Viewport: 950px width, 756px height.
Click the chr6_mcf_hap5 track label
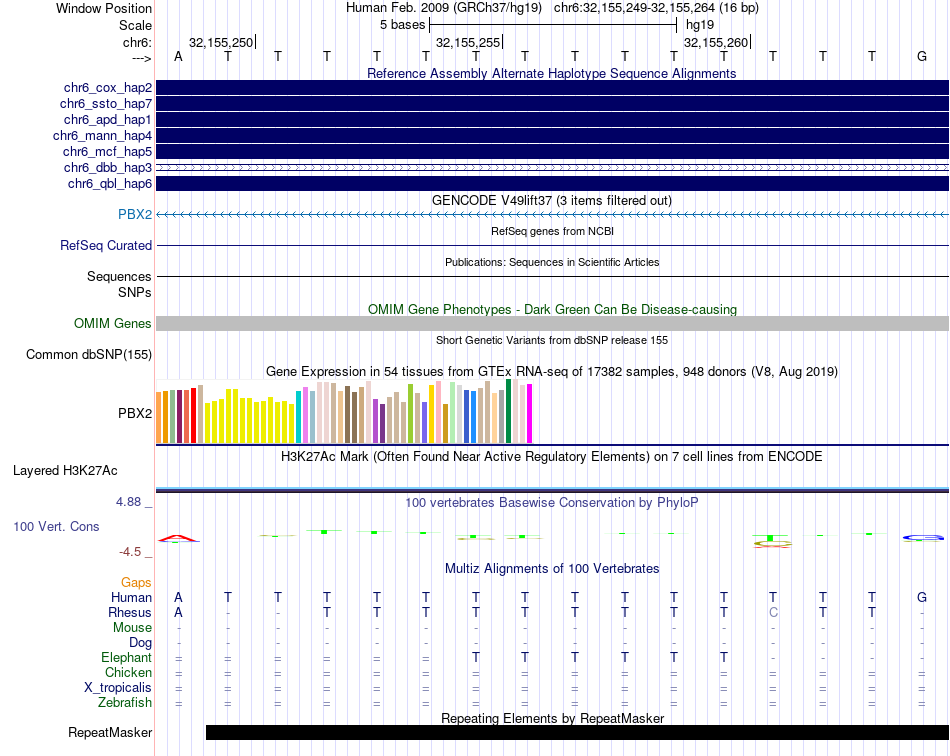[107, 151]
